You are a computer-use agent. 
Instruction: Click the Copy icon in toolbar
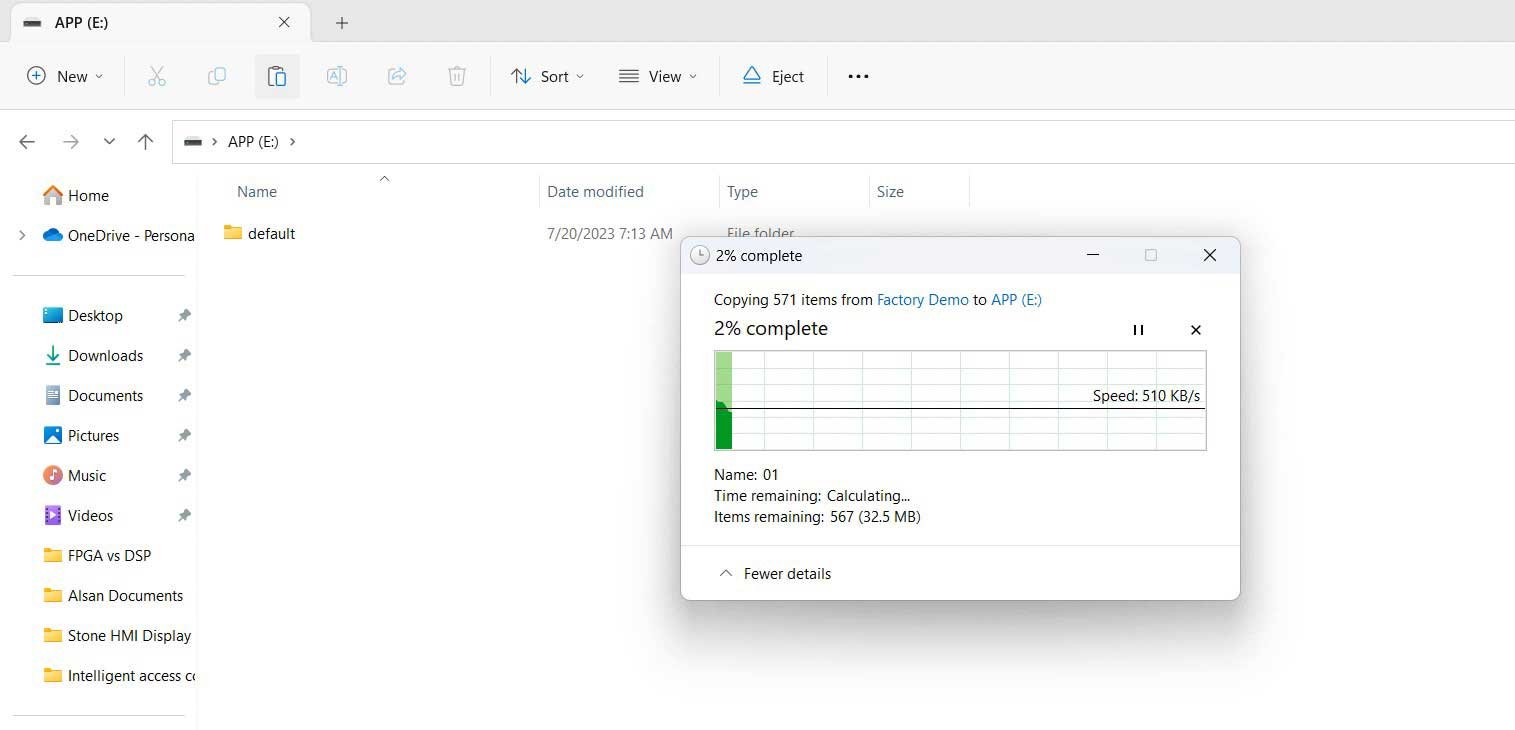coord(217,76)
